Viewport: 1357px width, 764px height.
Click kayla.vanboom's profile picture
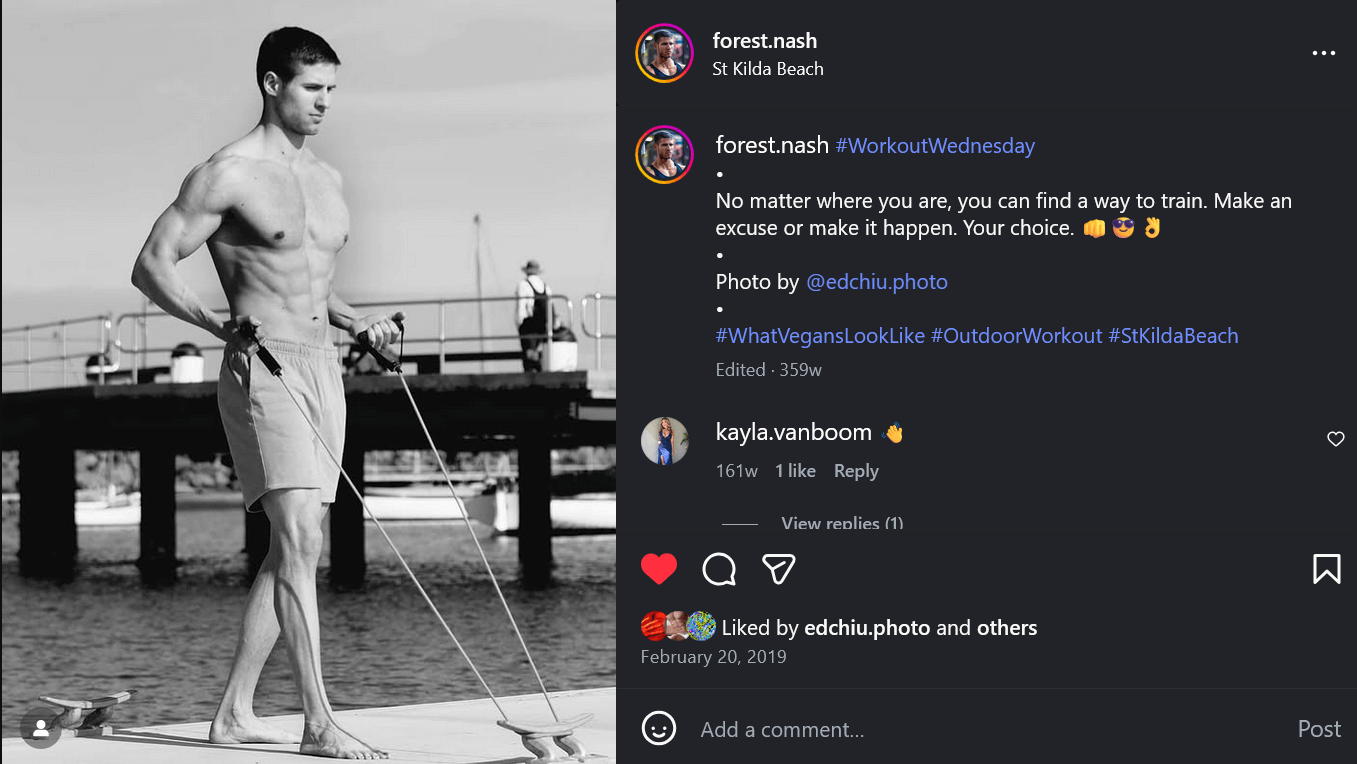click(664, 441)
